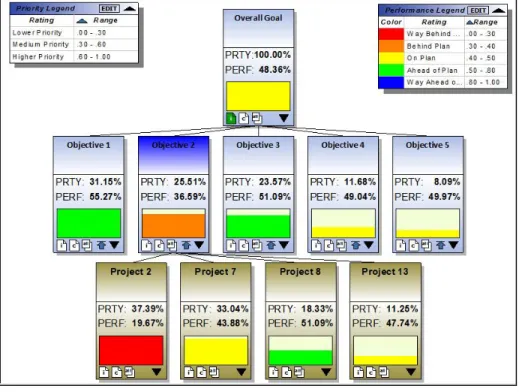Open Objective 4 'all' documents icon
The width and height of the screenshot is (519, 392).
tap(342, 245)
